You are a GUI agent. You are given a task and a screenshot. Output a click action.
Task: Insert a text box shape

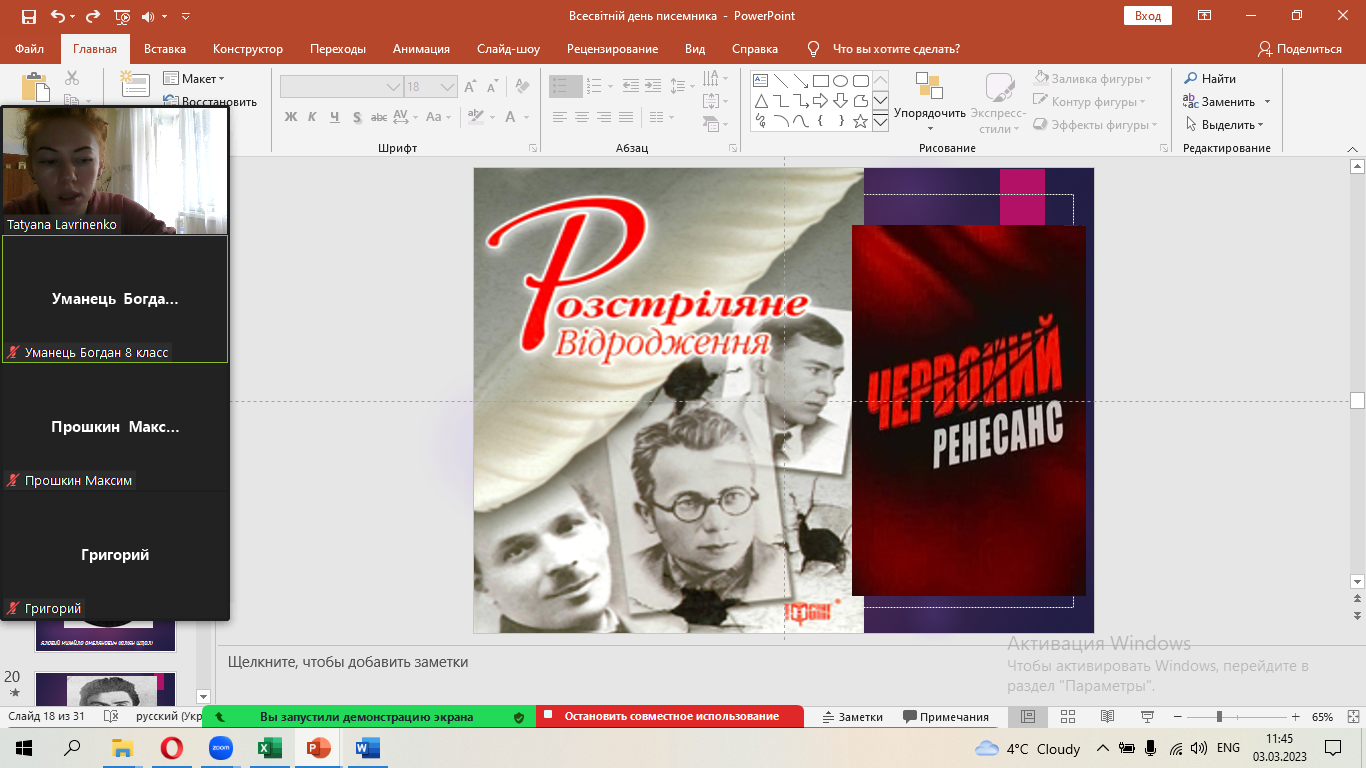(x=760, y=81)
